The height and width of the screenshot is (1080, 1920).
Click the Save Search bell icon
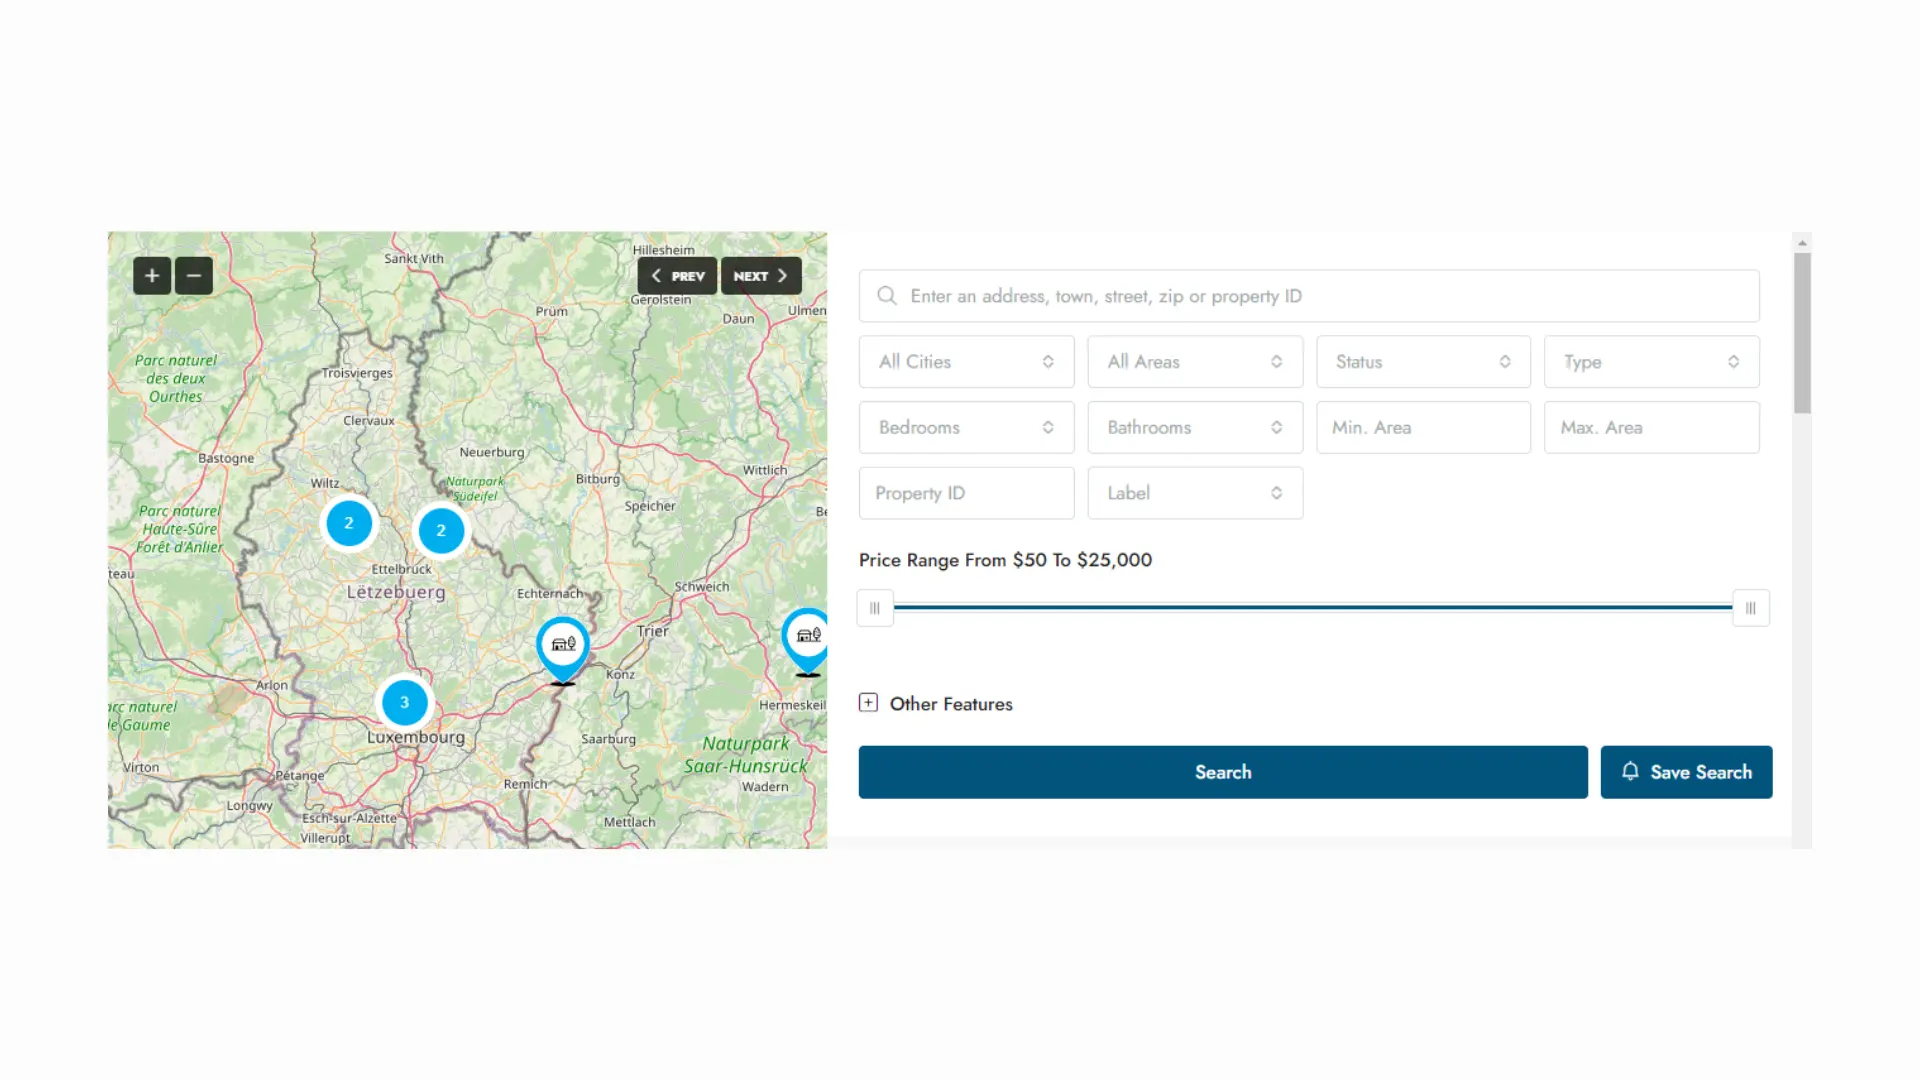(1631, 770)
